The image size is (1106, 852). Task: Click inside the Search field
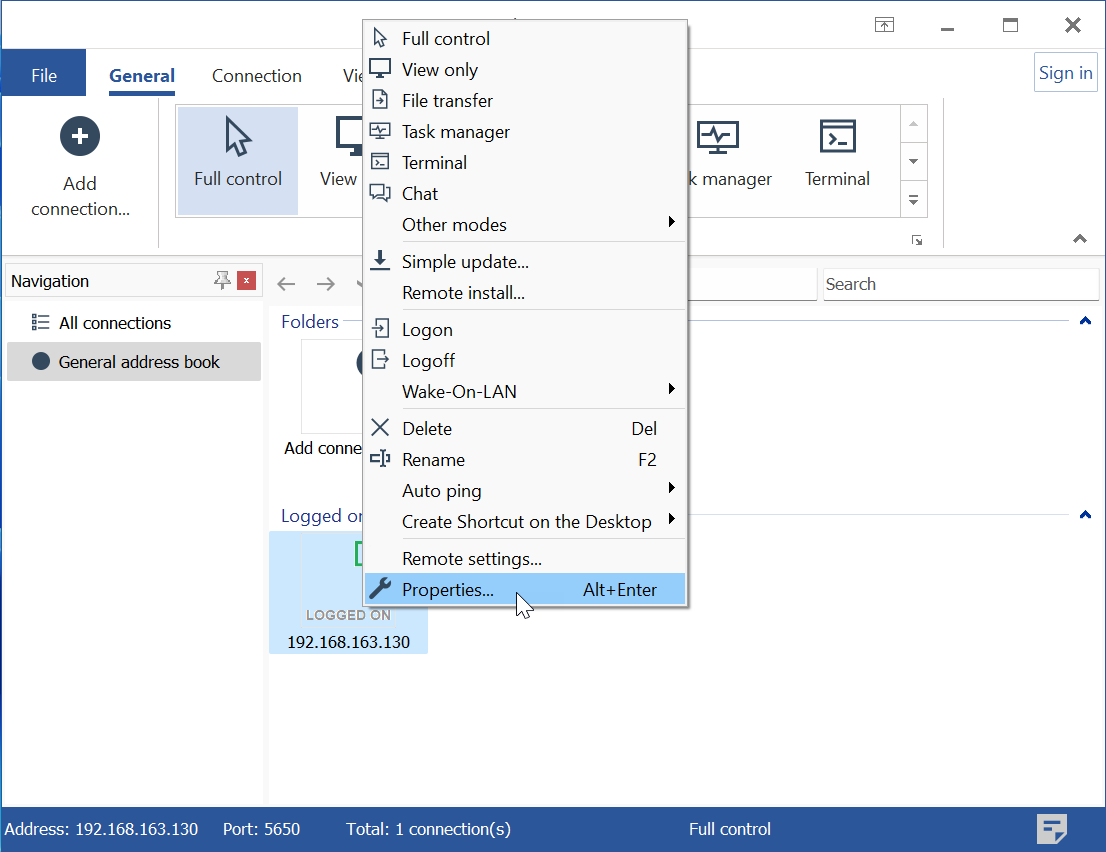pos(958,284)
